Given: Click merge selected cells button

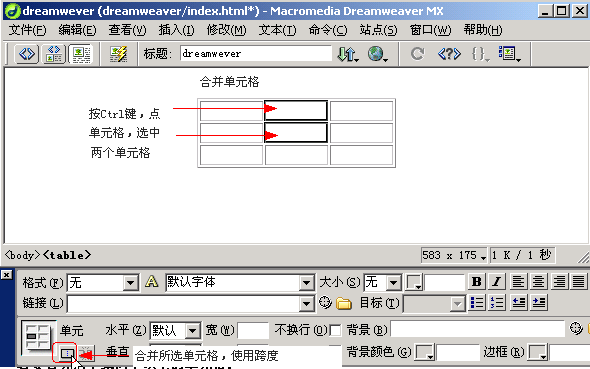Looking at the screenshot, I should [67, 354].
